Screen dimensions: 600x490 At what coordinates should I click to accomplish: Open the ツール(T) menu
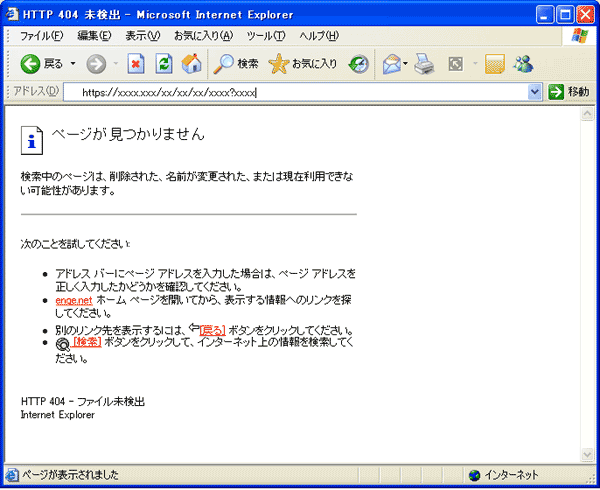[x=266, y=36]
